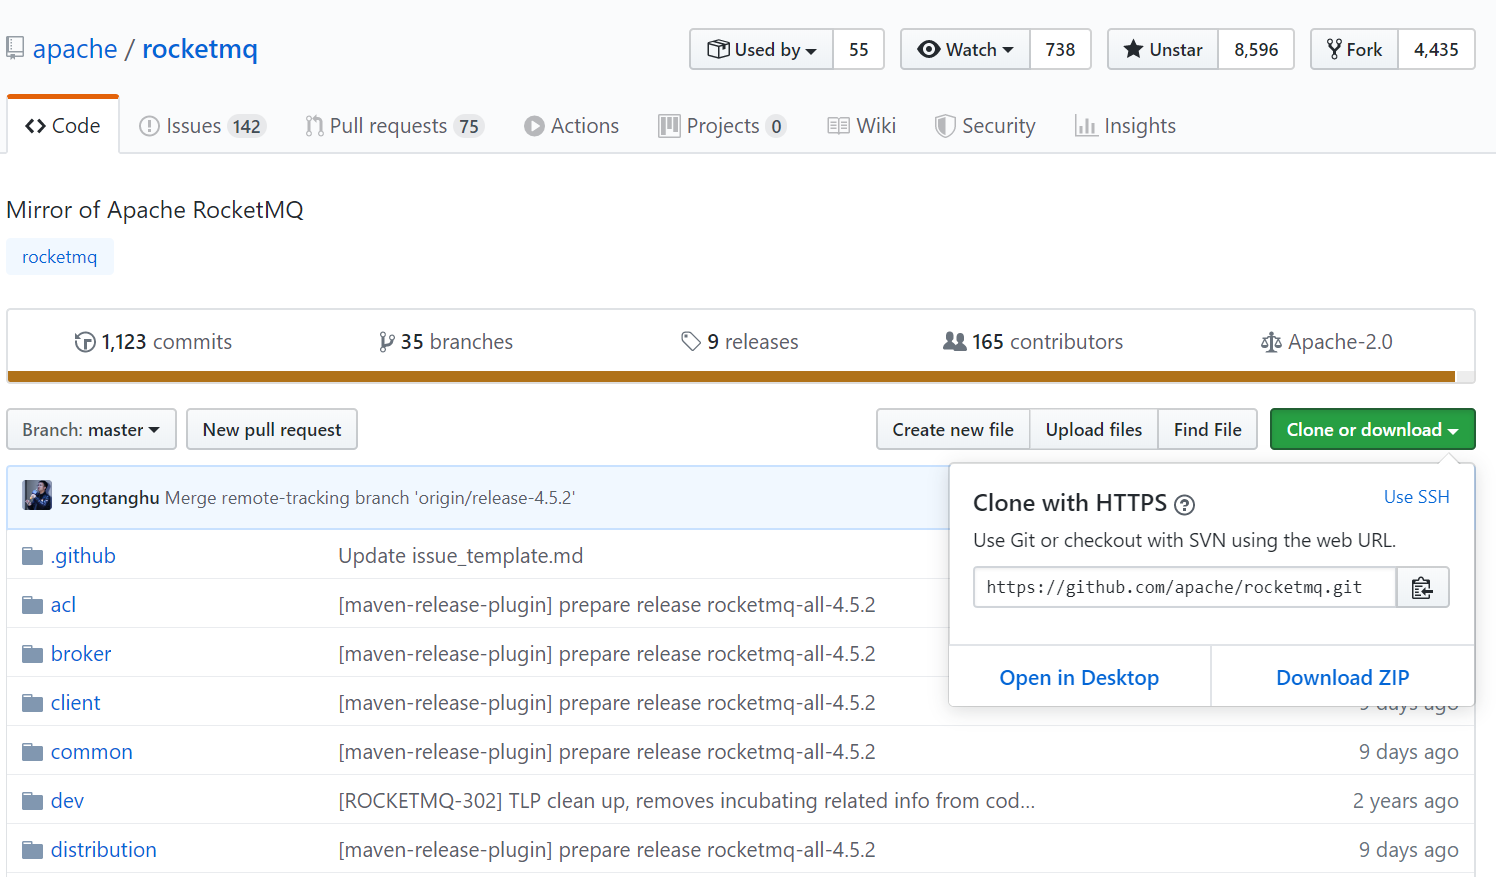Fork the repository

coord(1354,49)
